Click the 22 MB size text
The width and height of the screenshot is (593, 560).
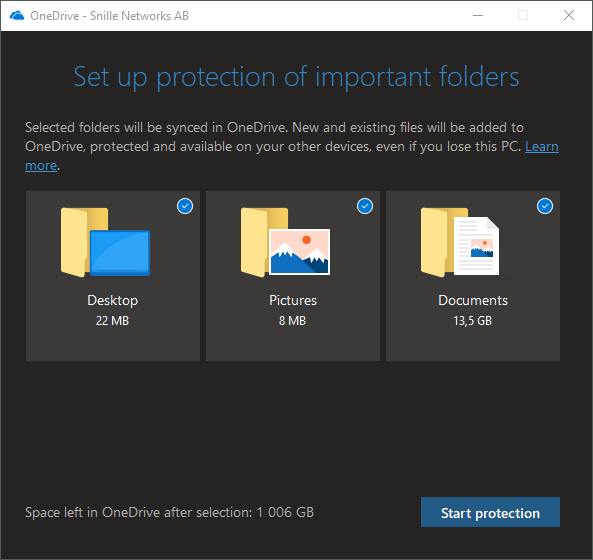pyautogui.click(x=112, y=321)
